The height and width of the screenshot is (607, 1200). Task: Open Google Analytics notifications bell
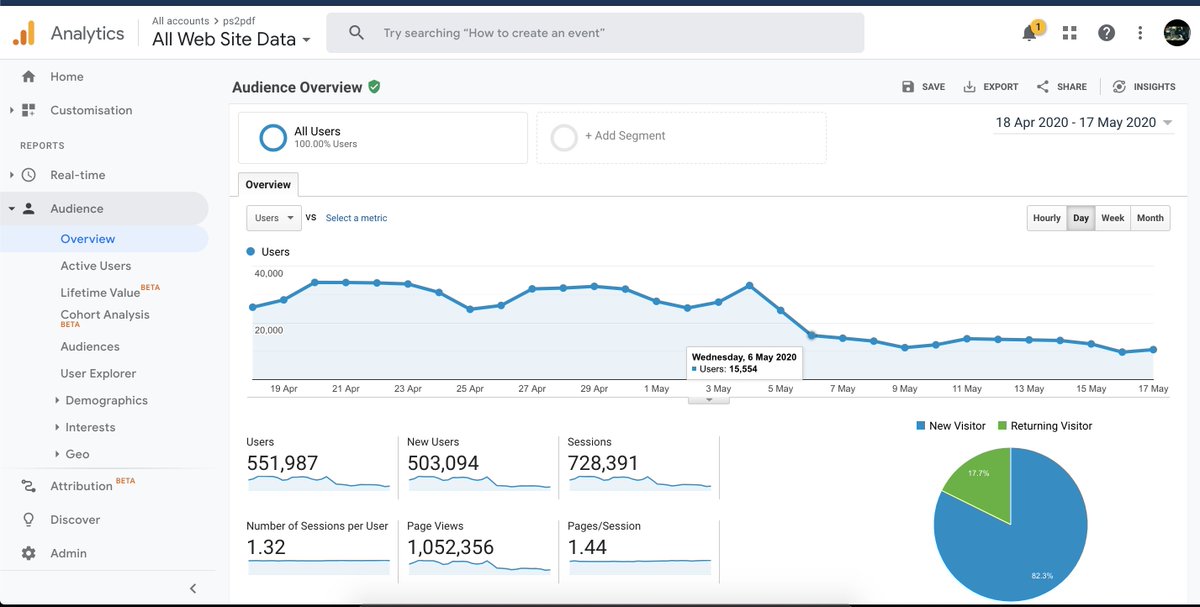click(x=1029, y=32)
